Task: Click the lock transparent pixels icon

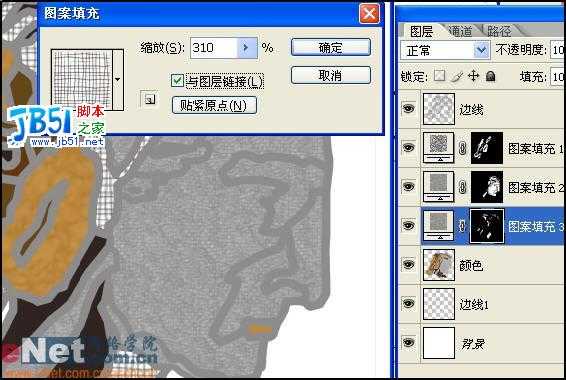Action: (439, 76)
